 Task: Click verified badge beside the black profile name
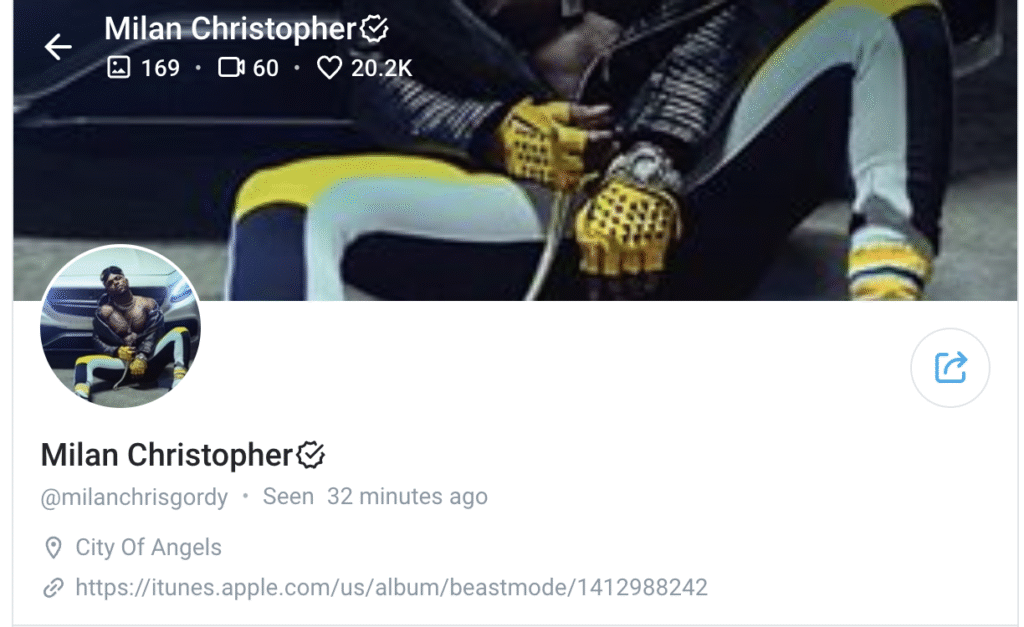tap(310, 455)
